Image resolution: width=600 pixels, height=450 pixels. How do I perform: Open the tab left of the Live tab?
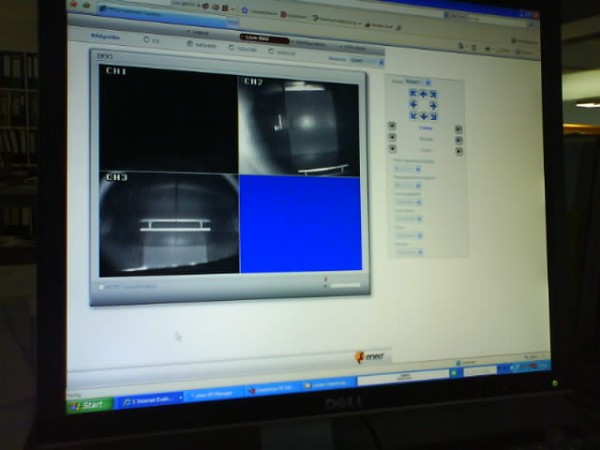pyautogui.click(x=199, y=33)
